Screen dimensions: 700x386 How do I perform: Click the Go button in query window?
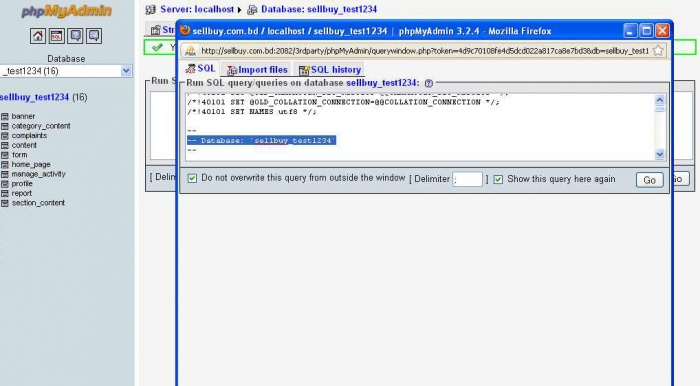(650, 180)
